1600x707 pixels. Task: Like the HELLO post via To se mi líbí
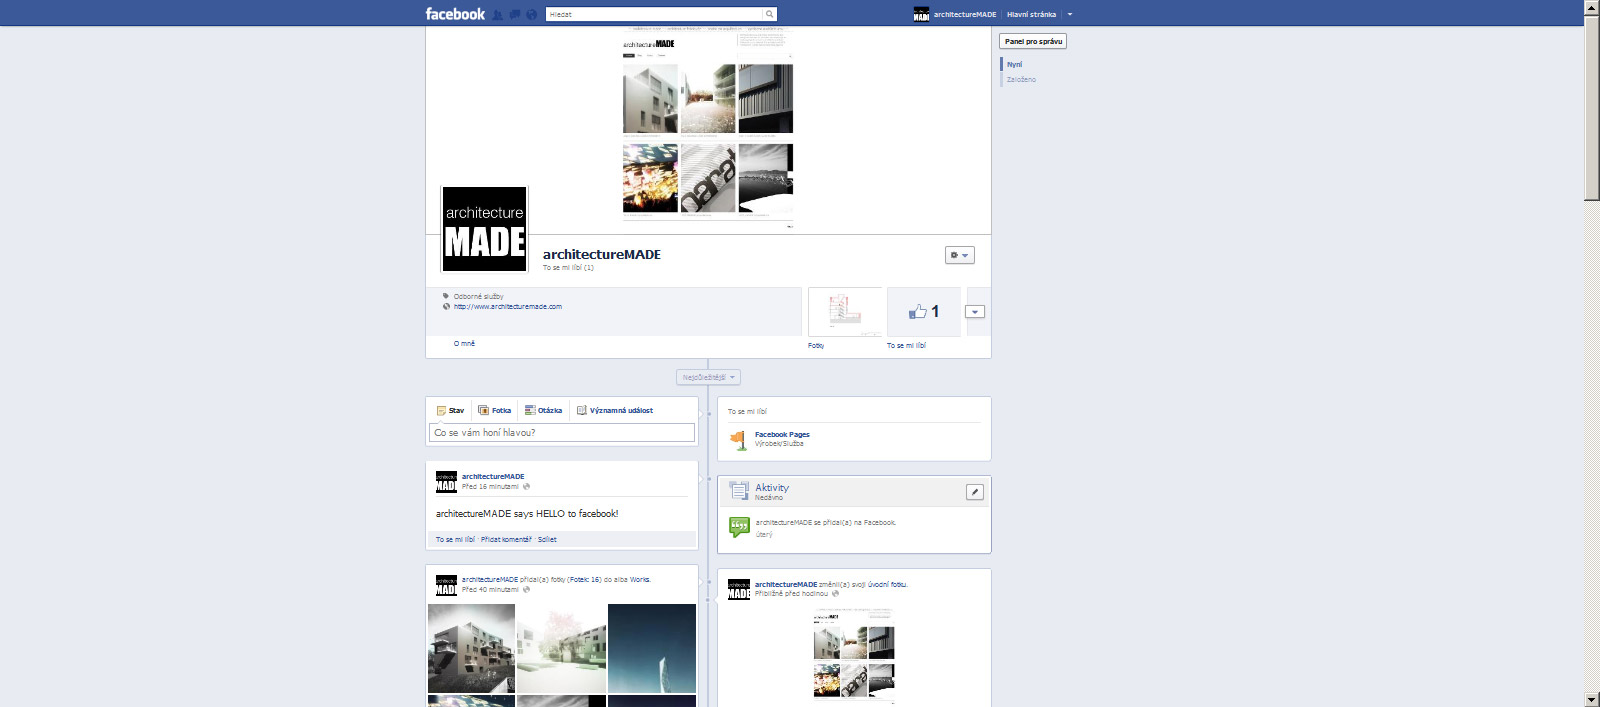point(455,539)
